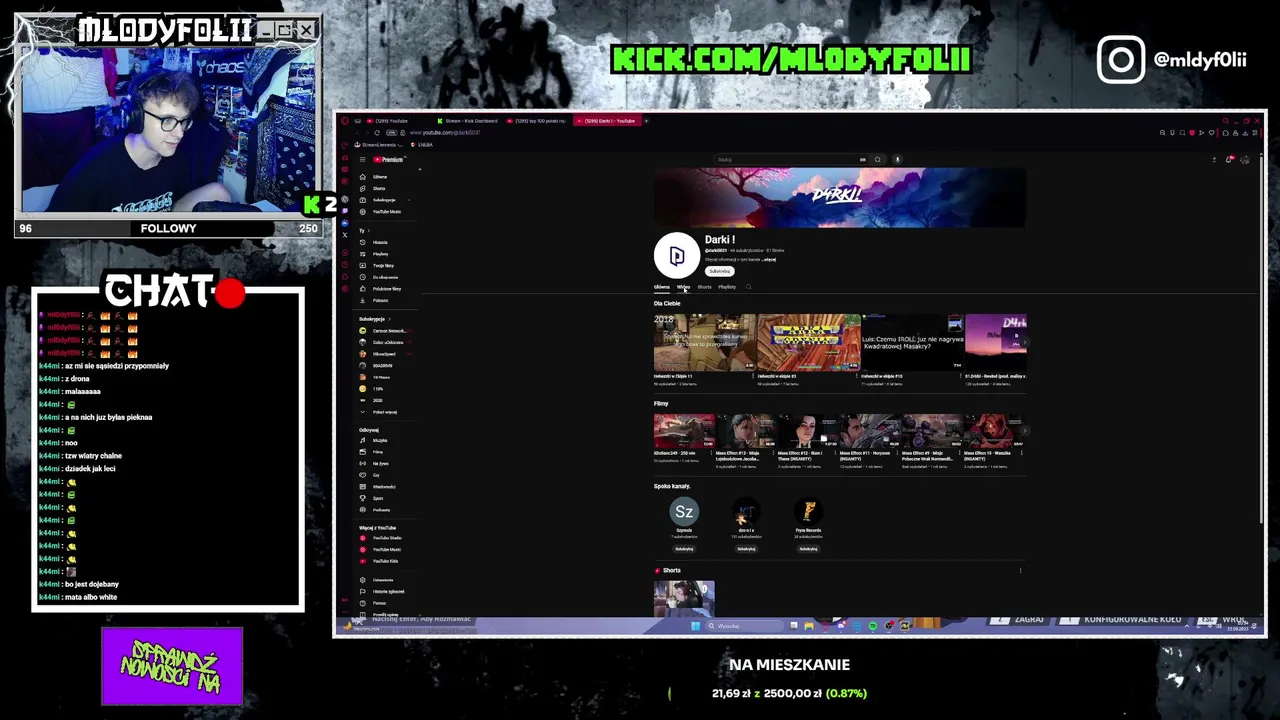Screen dimensions: 1280x720
Task: Open the YouTube account avatar menu
Action: 1245,160
